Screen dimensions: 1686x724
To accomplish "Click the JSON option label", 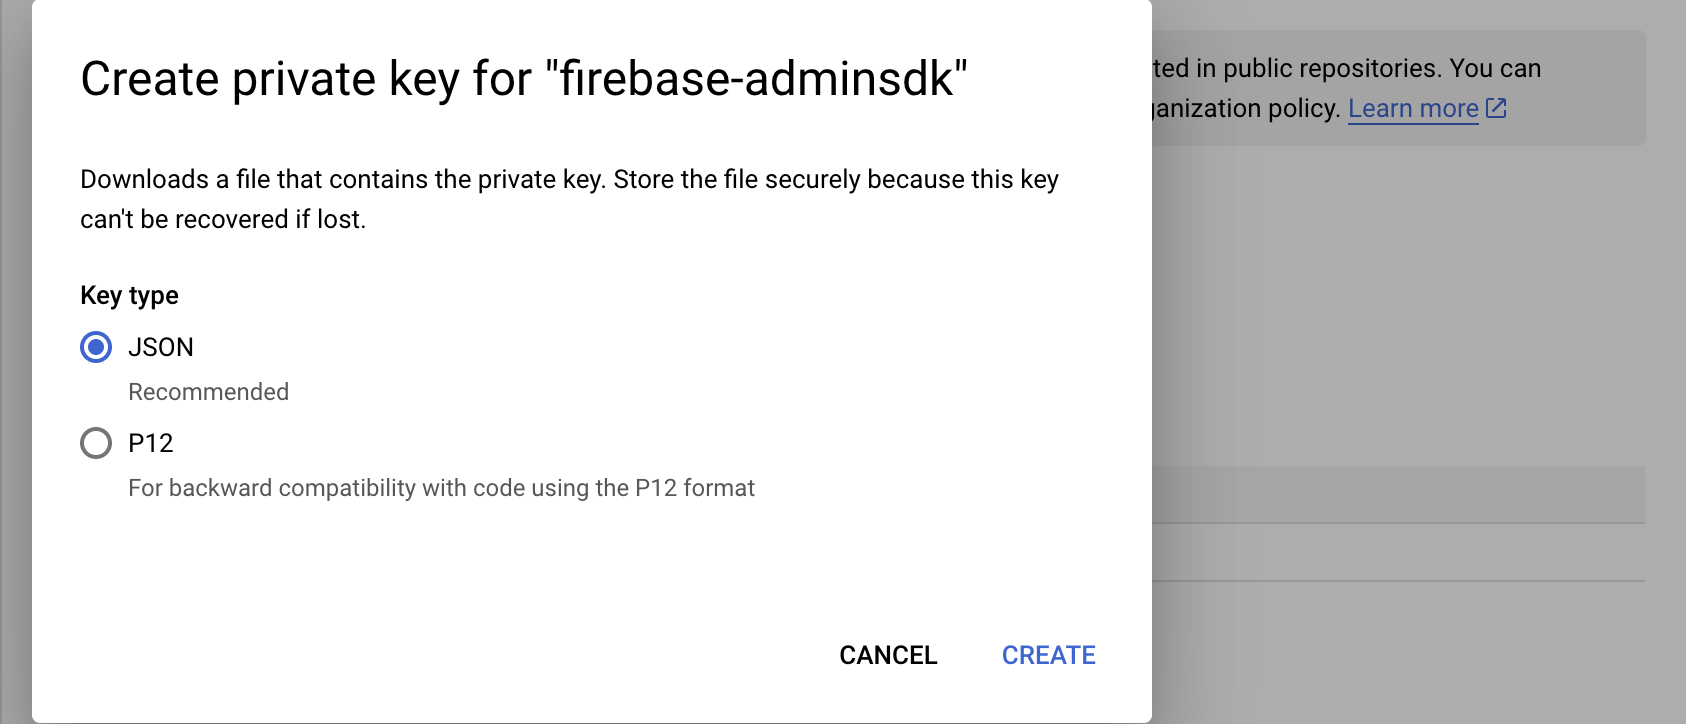I will [161, 347].
